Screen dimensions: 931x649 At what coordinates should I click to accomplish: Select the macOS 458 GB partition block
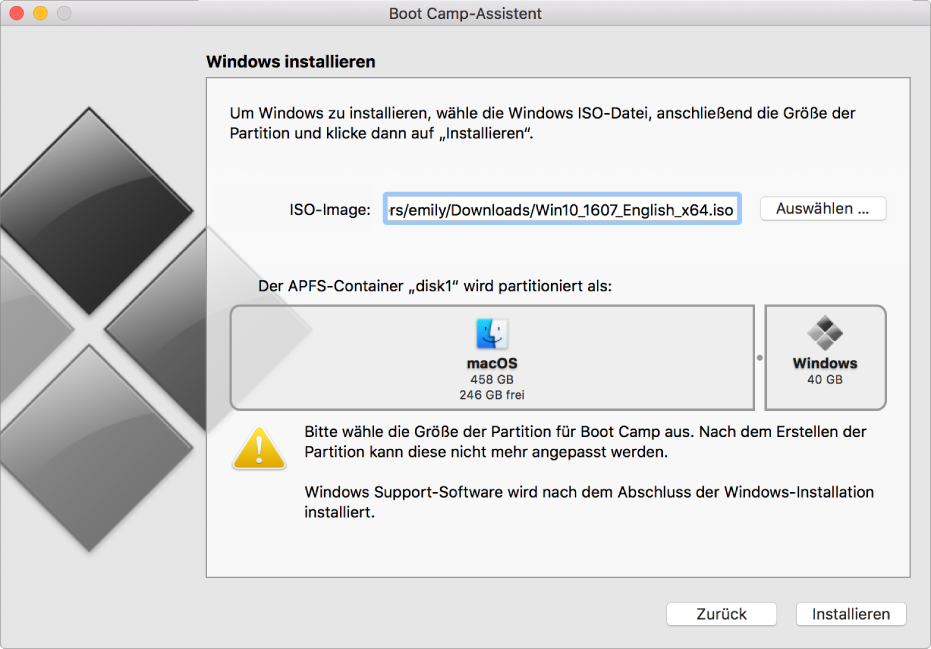pos(492,358)
